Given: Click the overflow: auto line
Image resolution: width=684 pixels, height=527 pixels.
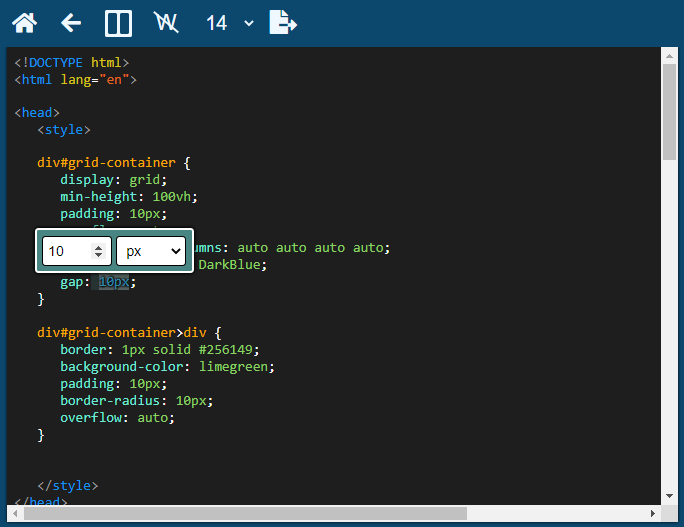Looking at the screenshot, I should 117,418.
